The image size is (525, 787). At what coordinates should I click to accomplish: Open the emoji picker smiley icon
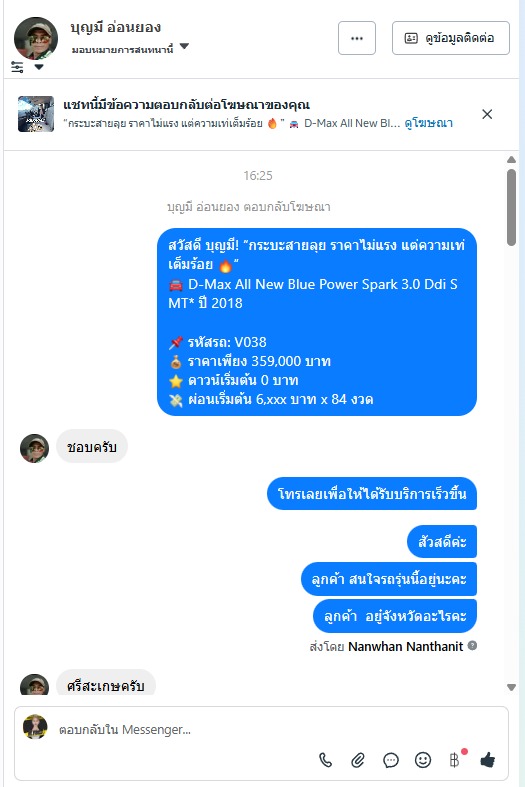423,760
